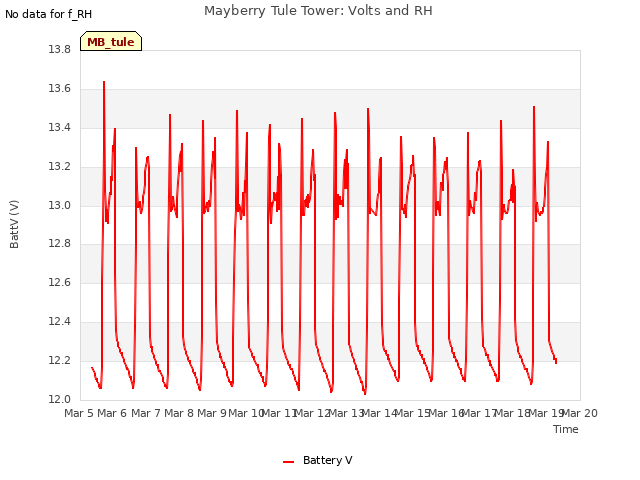The image size is (640, 480).
Task: Click the 13.8 y-axis tick label
Action: 60,49
